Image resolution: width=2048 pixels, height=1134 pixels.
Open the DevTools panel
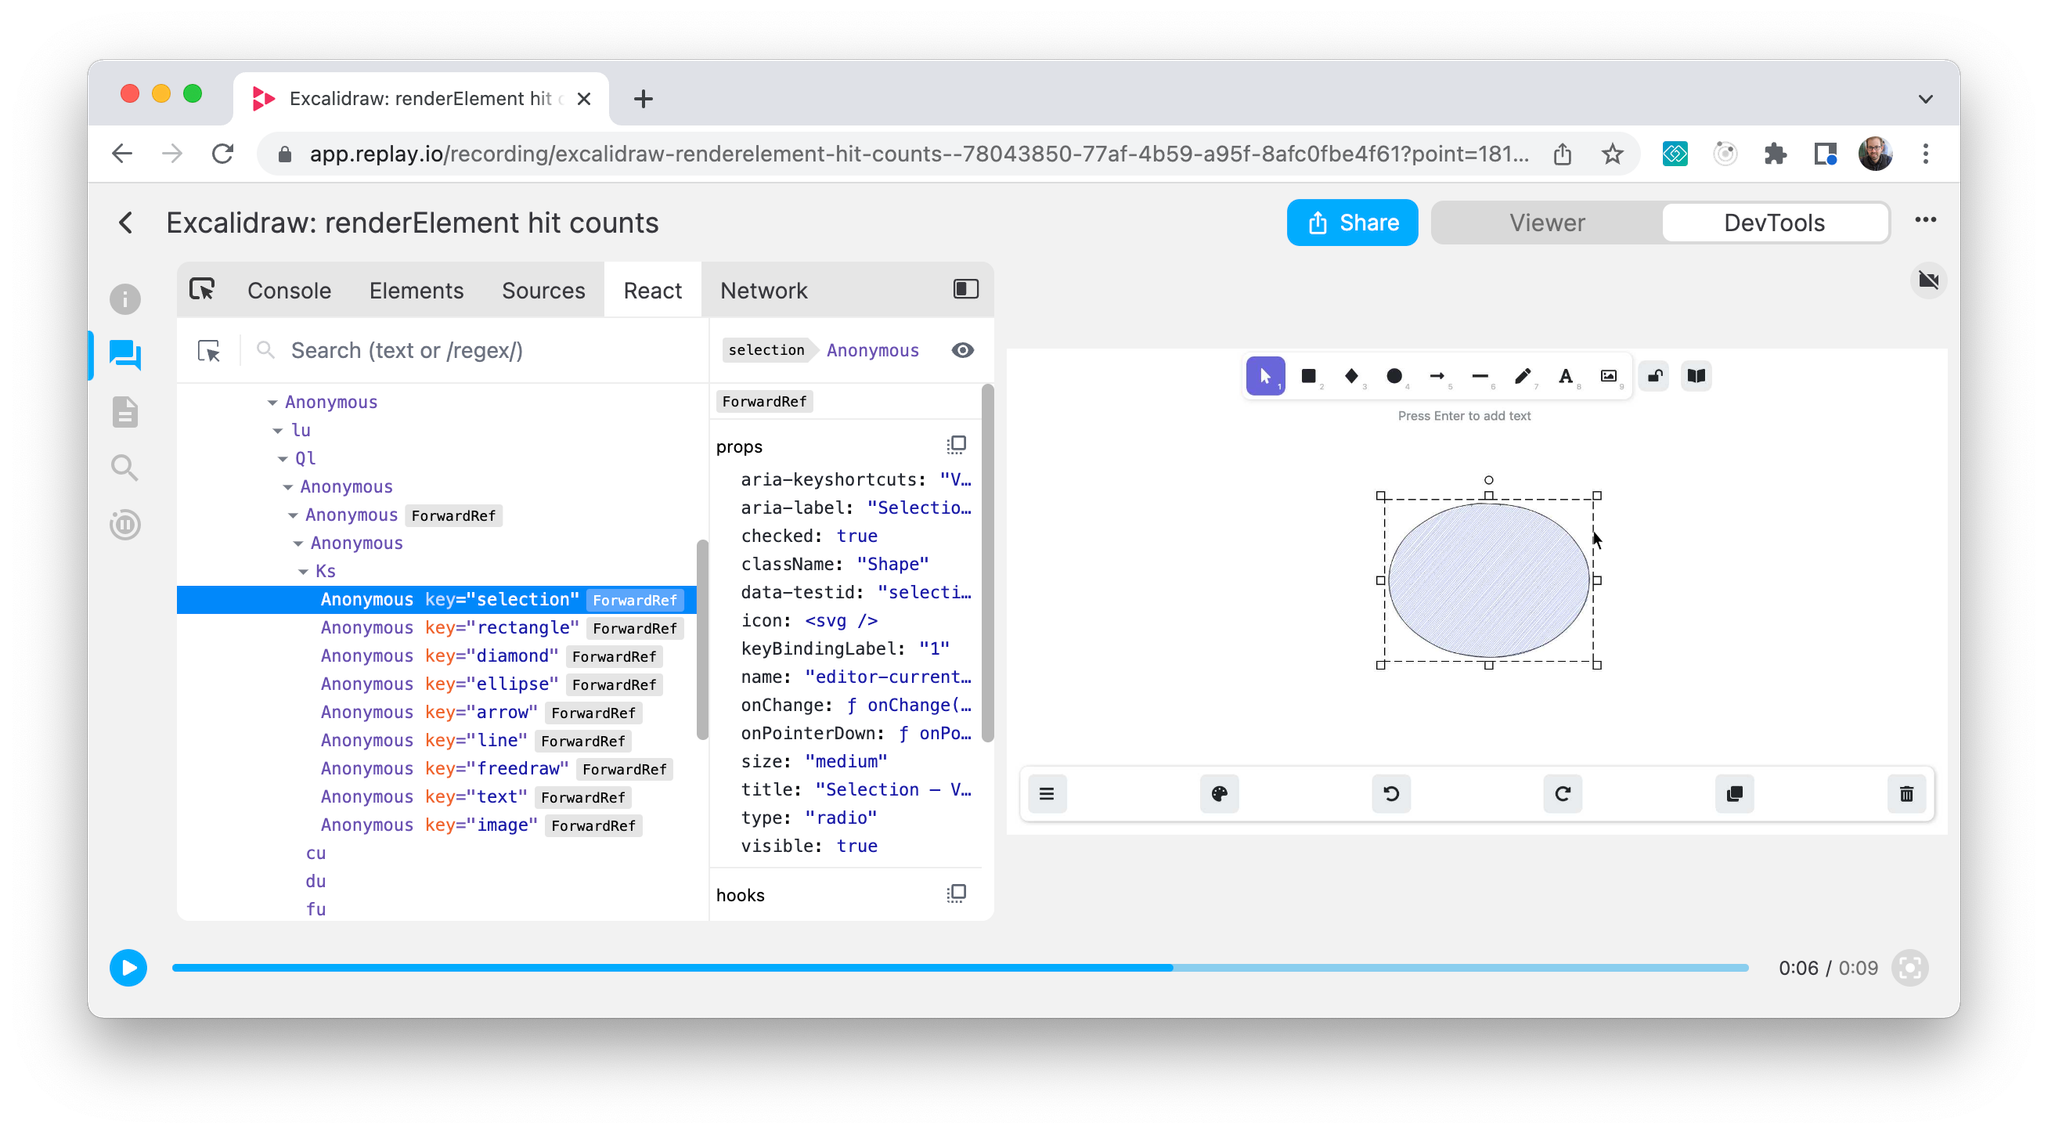[1774, 222]
